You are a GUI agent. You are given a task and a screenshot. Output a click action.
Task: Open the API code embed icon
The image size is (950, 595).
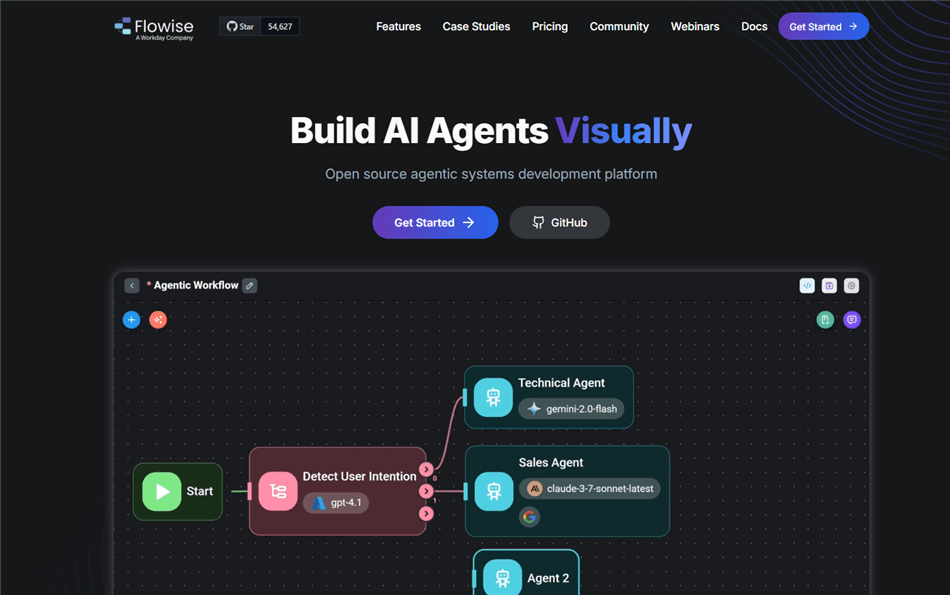807,285
